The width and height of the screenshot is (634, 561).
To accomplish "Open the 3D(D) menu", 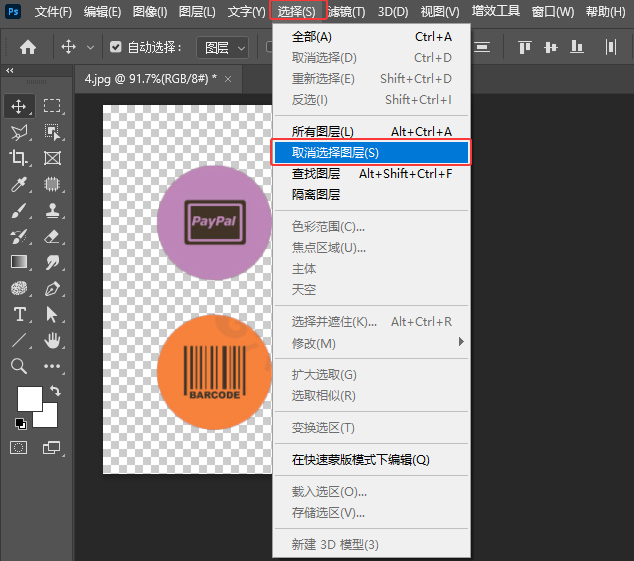I will tap(393, 12).
